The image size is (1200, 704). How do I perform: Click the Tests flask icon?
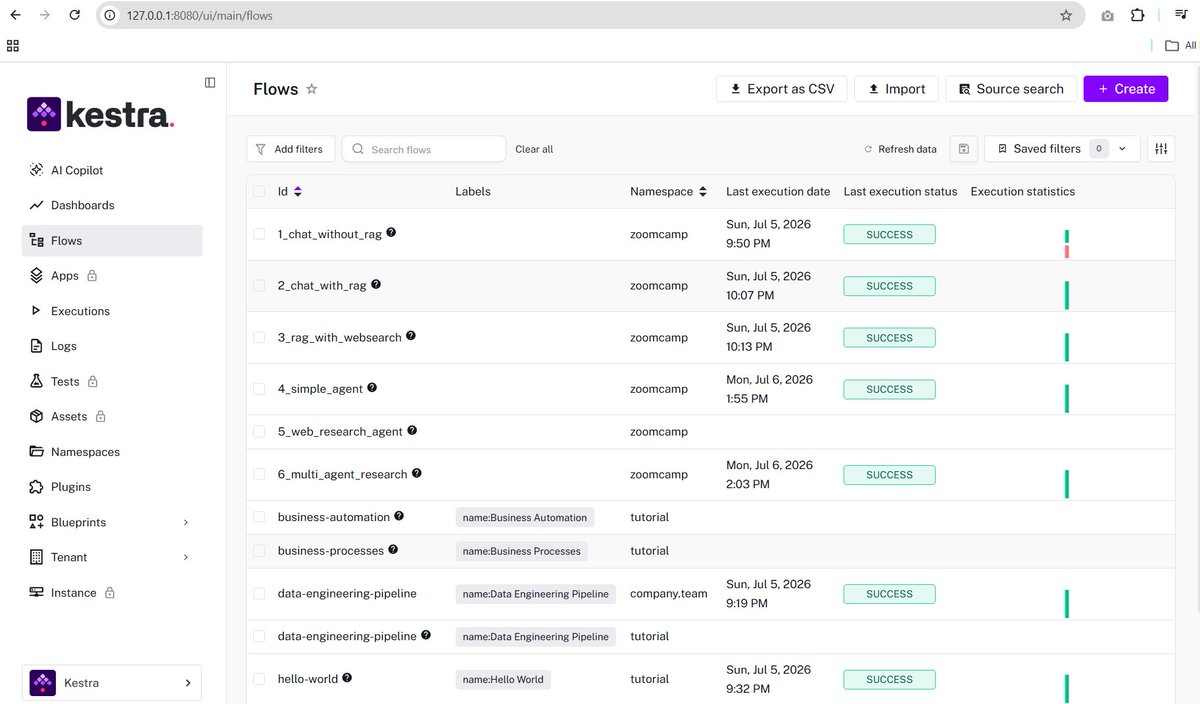tap(37, 381)
